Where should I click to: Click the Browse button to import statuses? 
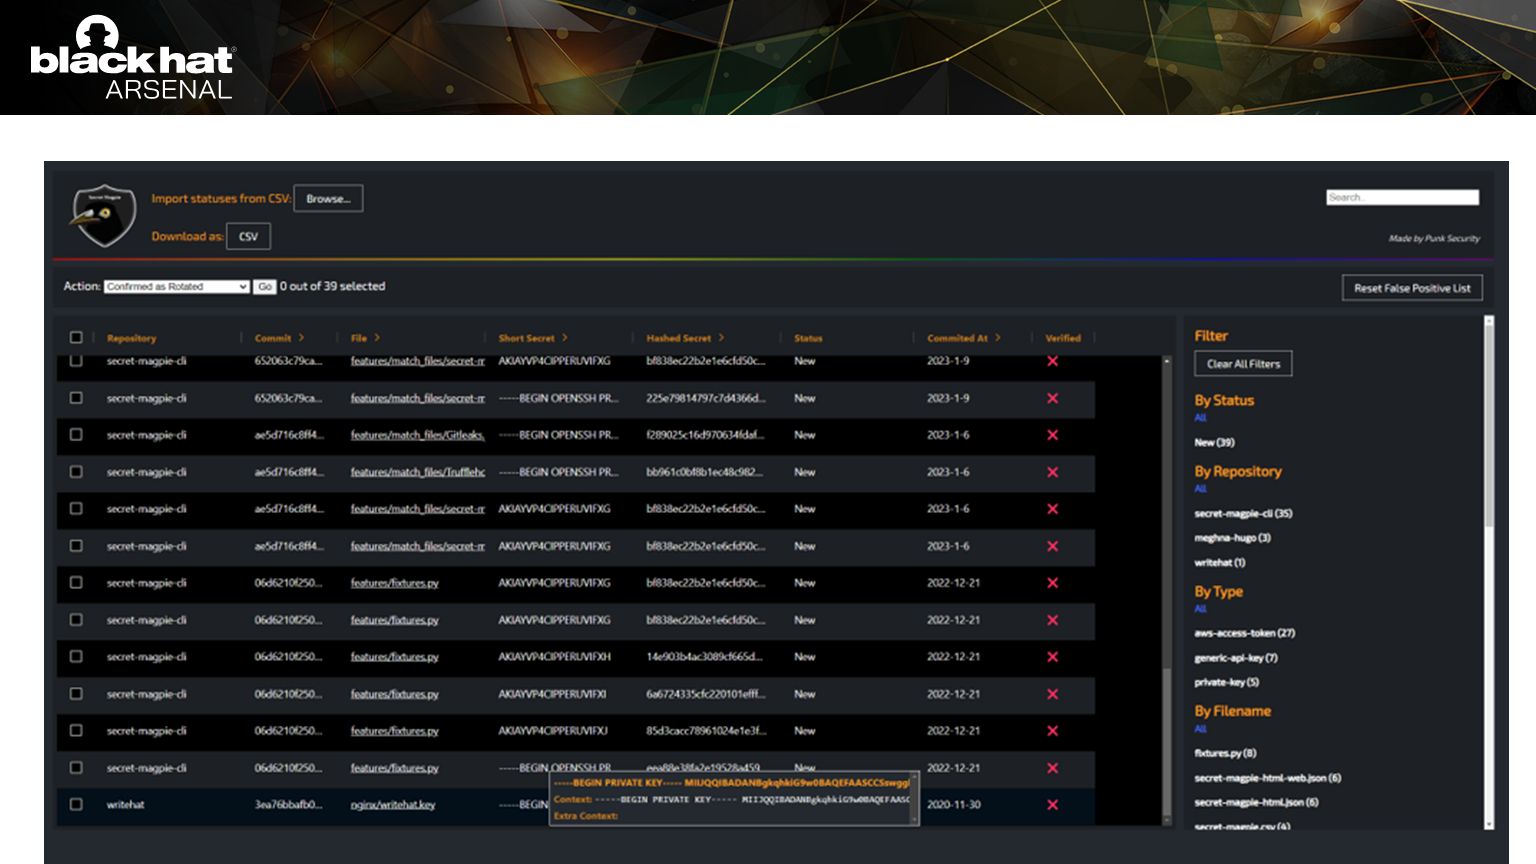tap(328, 198)
